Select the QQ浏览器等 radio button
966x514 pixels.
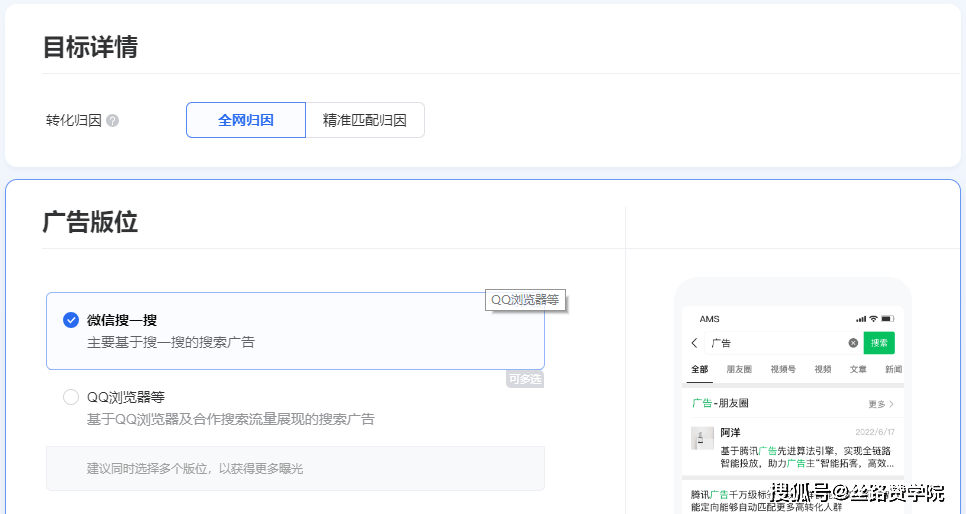pos(71,397)
